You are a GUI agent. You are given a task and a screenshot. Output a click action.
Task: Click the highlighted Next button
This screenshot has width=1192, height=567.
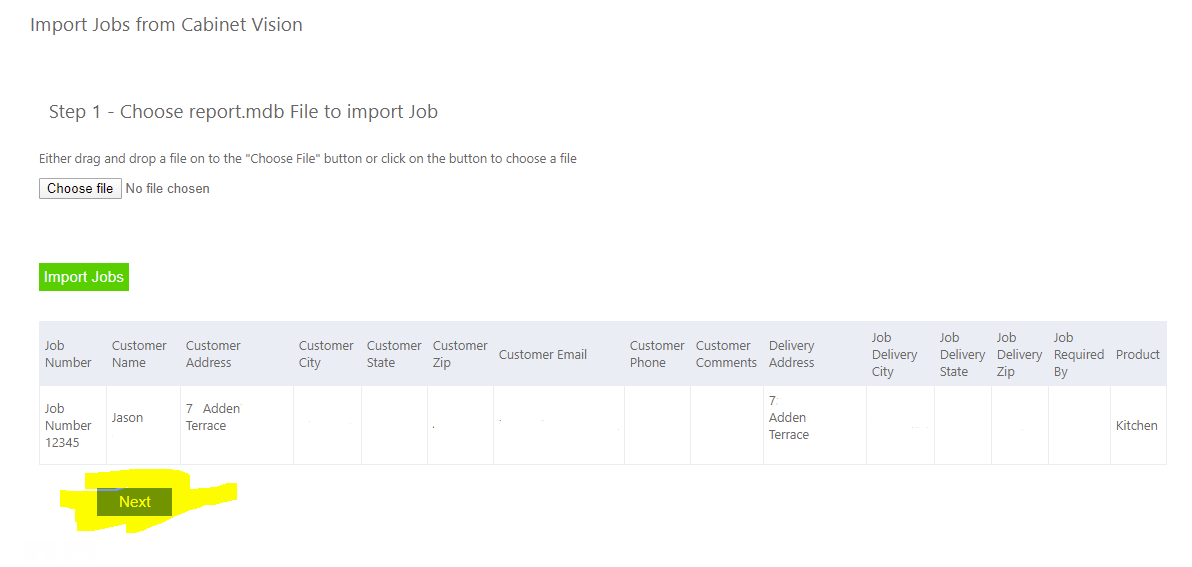134,502
